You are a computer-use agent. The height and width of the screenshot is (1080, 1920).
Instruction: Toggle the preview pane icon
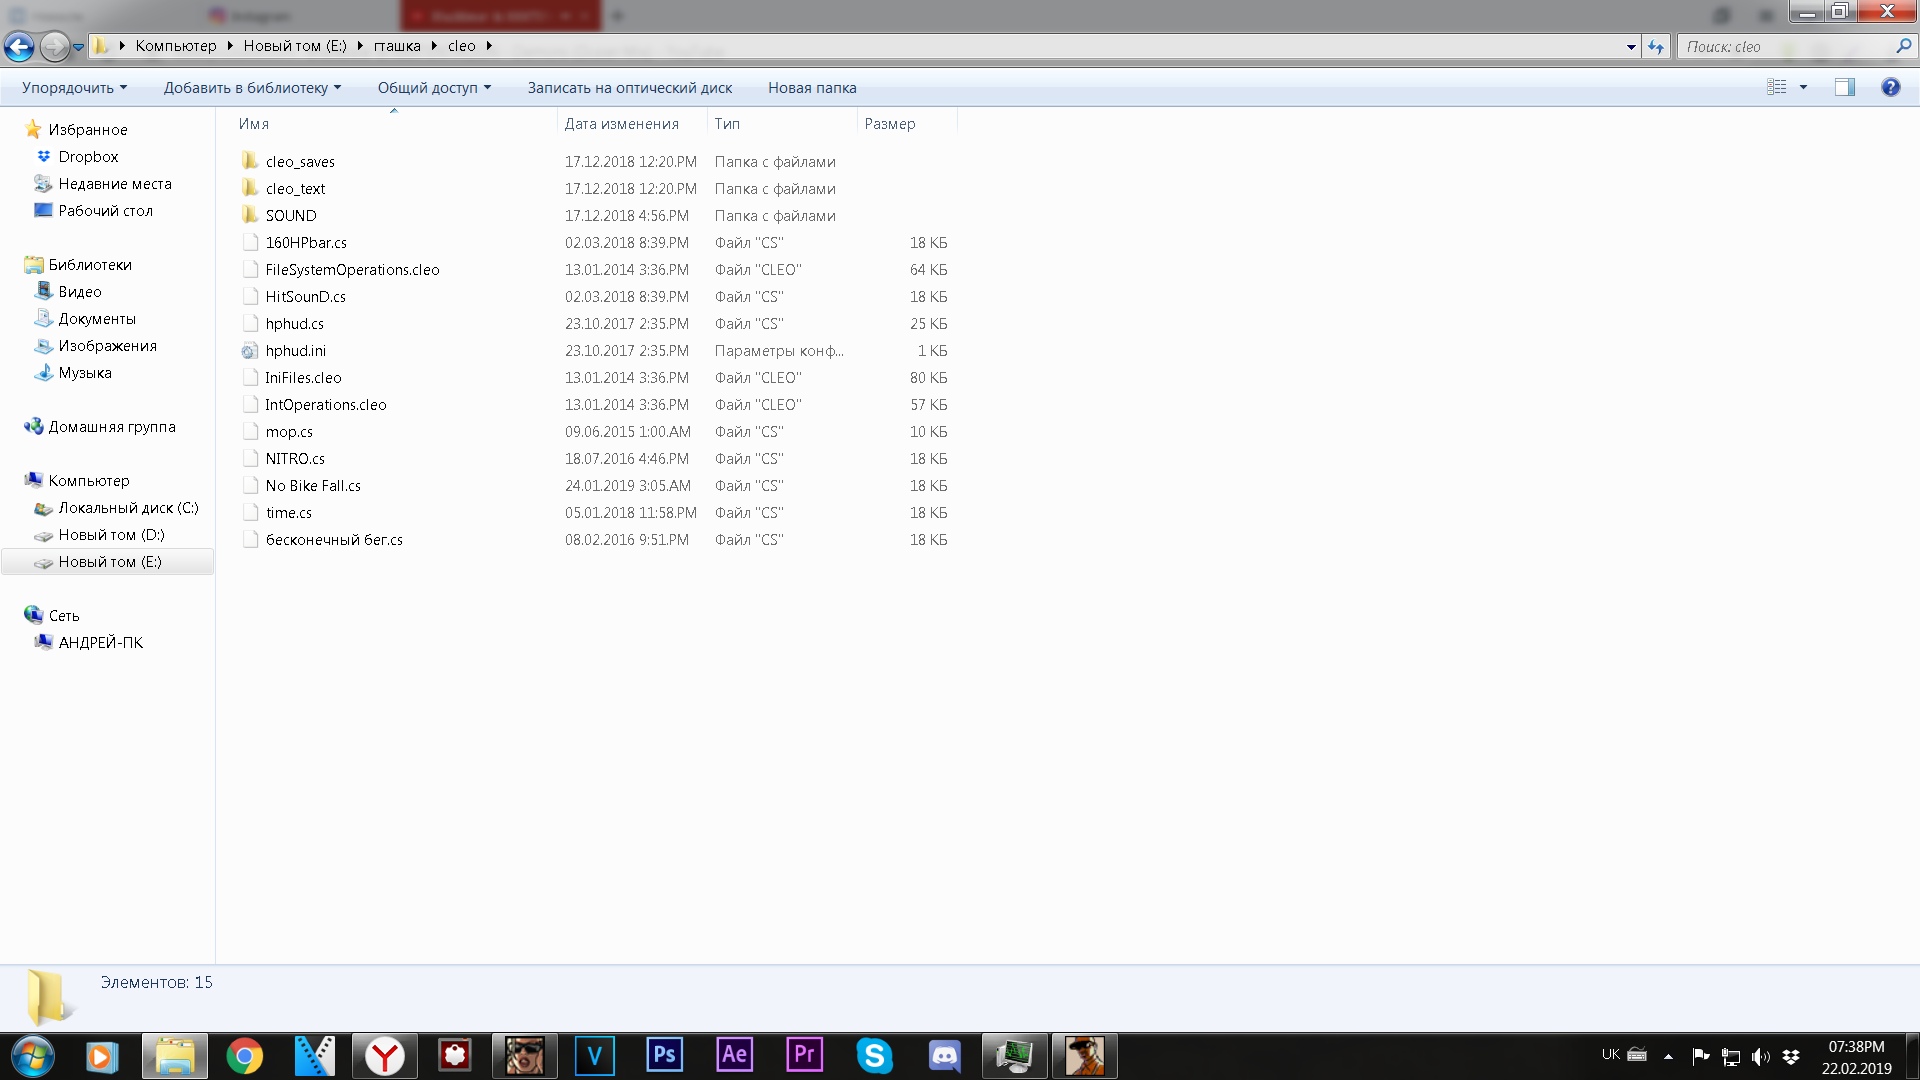click(x=1844, y=87)
